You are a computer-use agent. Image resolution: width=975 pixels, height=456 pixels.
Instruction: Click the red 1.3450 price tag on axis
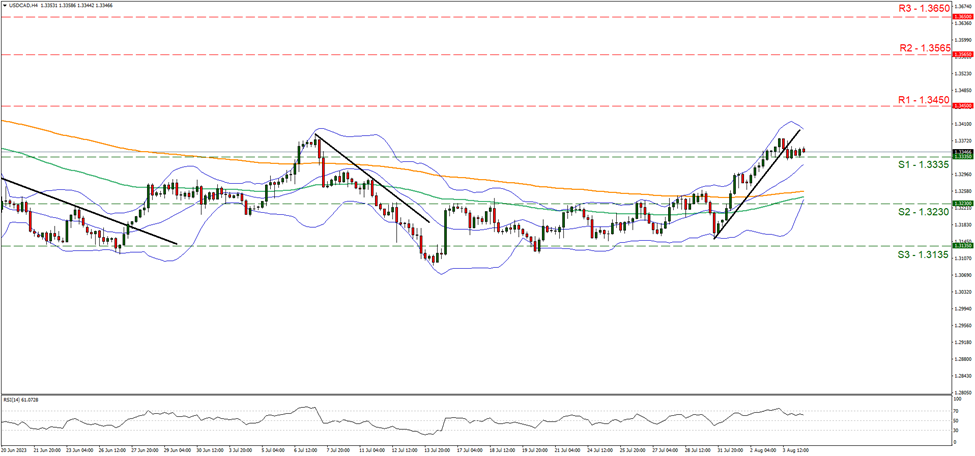click(963, 105)
